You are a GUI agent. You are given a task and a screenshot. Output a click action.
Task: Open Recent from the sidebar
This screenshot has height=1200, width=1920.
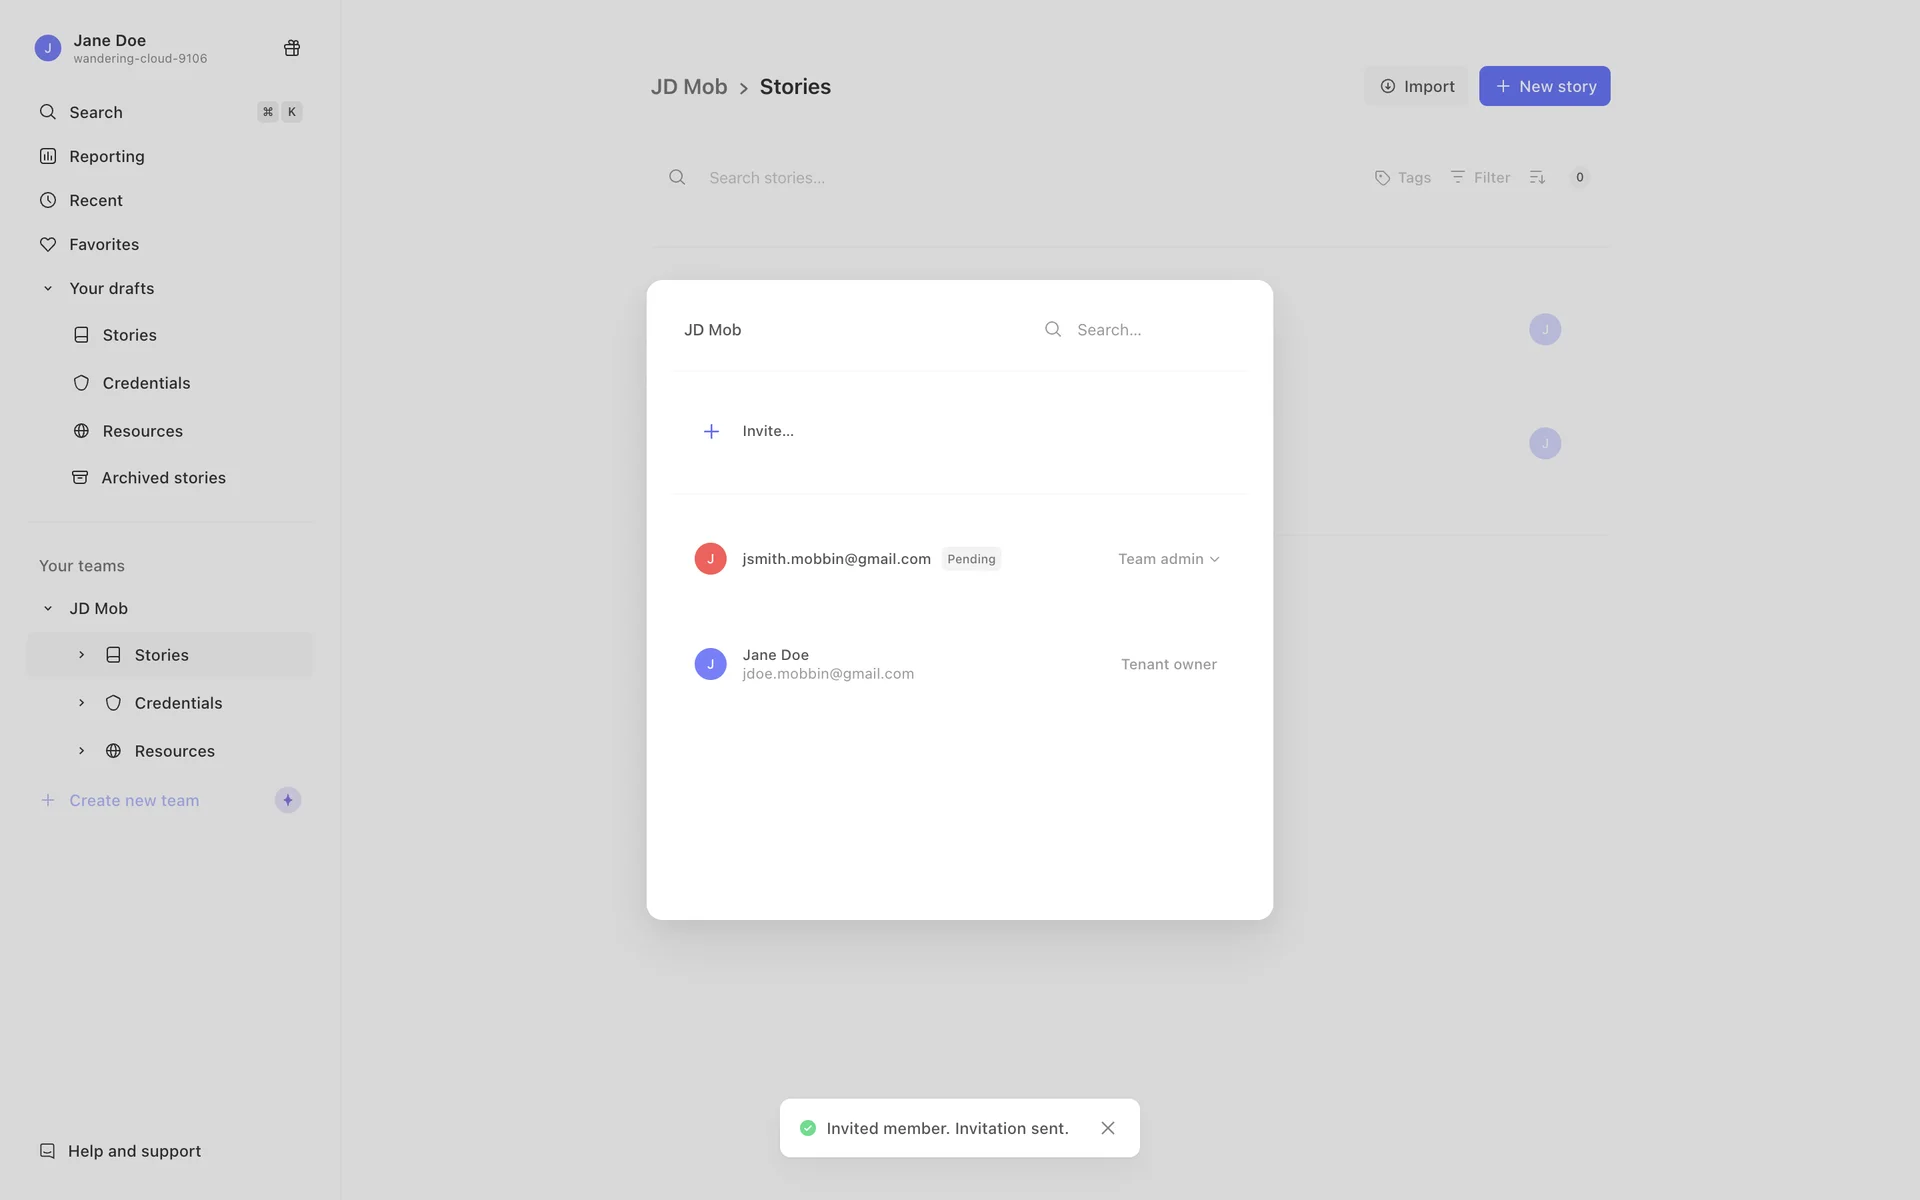tap(95, 200)
